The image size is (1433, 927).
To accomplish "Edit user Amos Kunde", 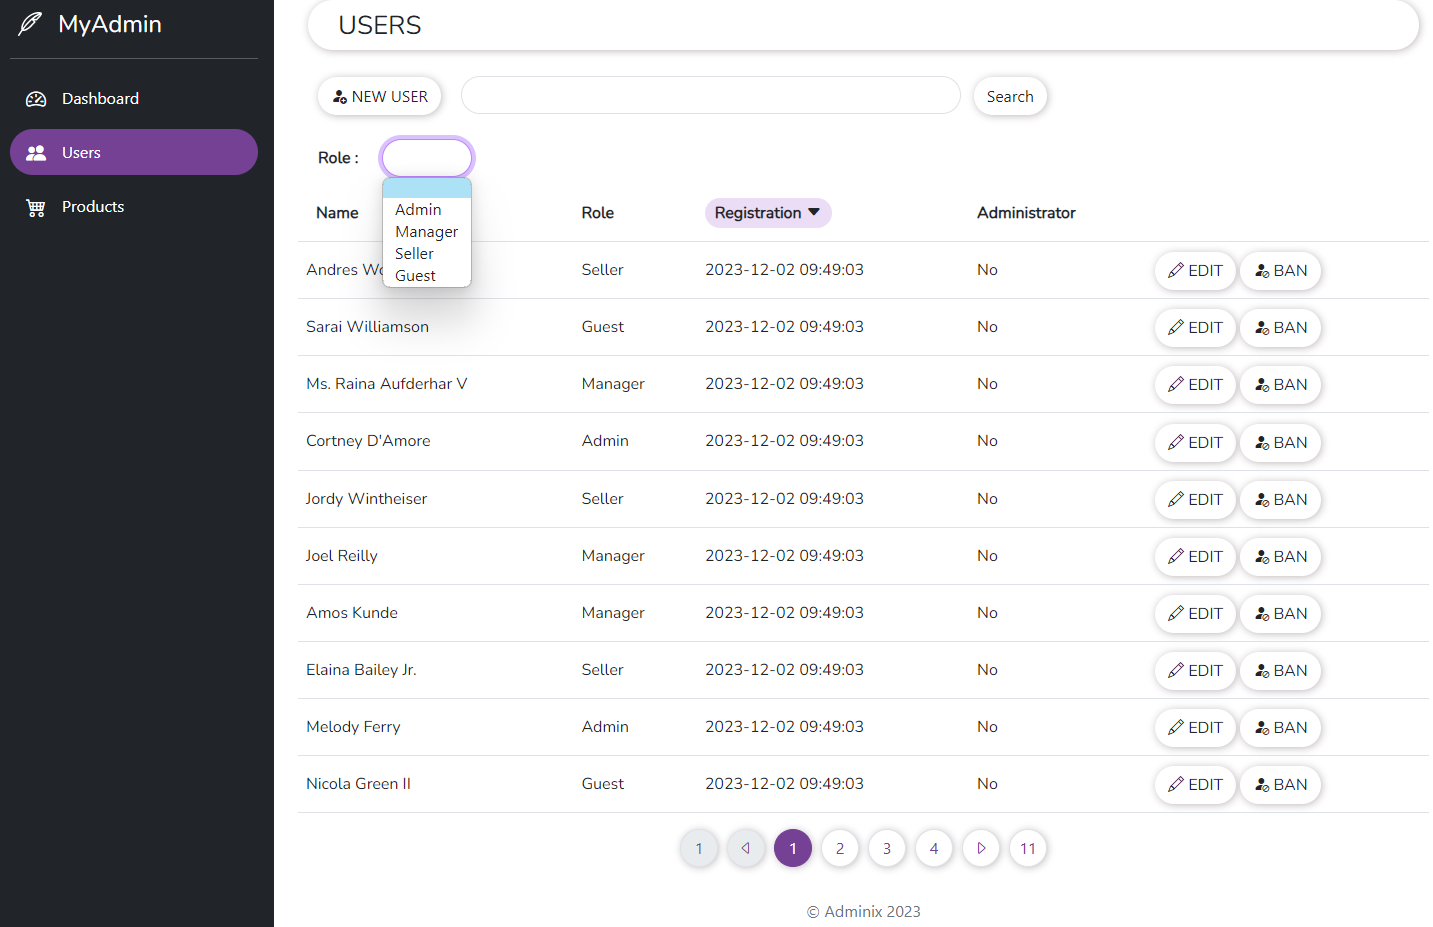I will click(1195, 614).
